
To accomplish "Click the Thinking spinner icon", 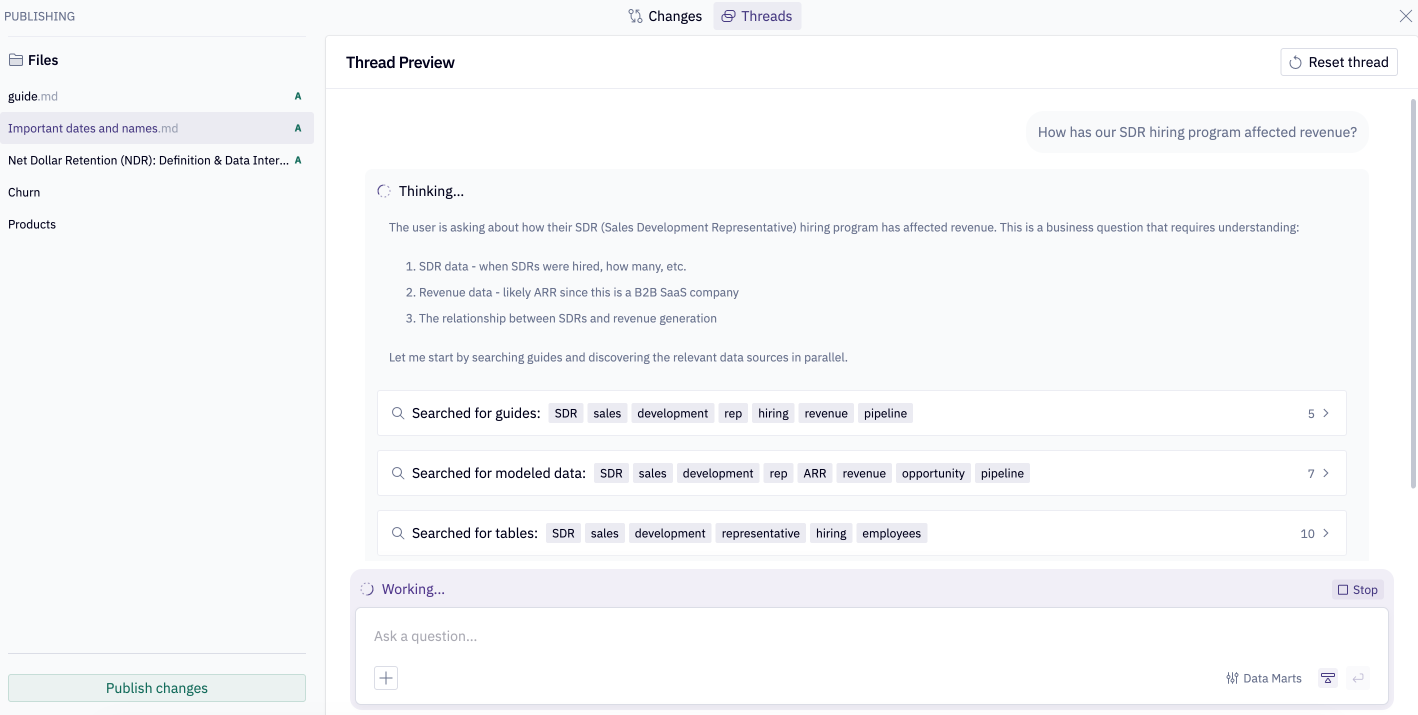I will [384, 191].
